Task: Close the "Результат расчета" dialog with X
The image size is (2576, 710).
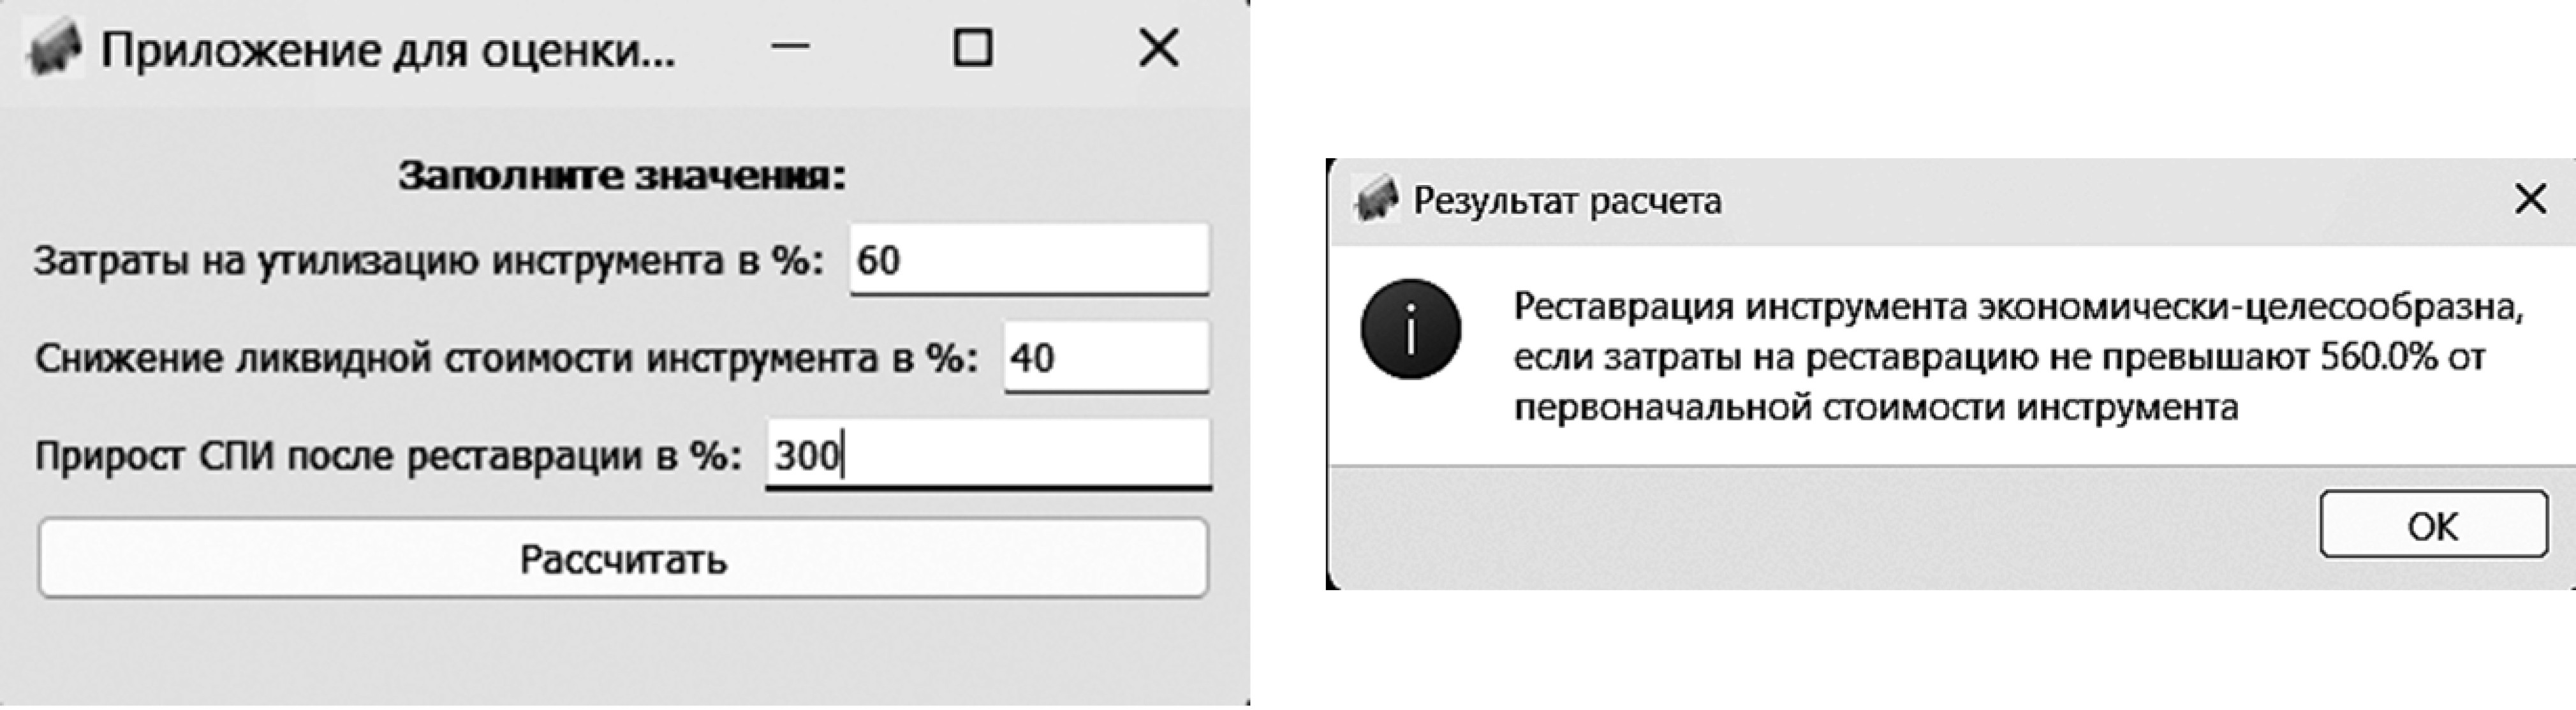Action: click(2530, 199)
